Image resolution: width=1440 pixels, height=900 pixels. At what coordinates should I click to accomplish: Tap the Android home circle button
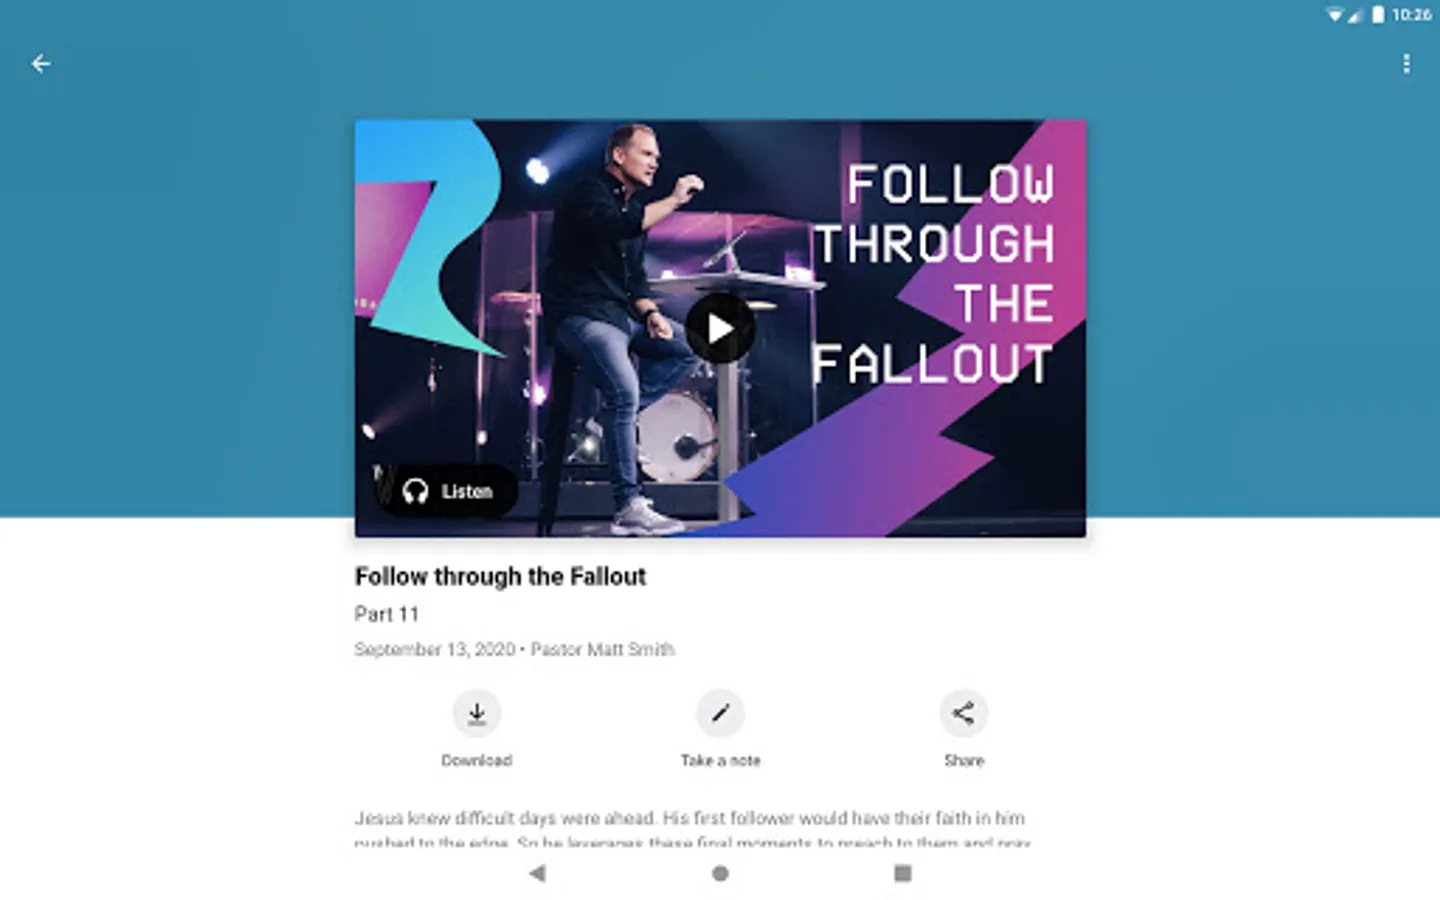coord(720,873)
